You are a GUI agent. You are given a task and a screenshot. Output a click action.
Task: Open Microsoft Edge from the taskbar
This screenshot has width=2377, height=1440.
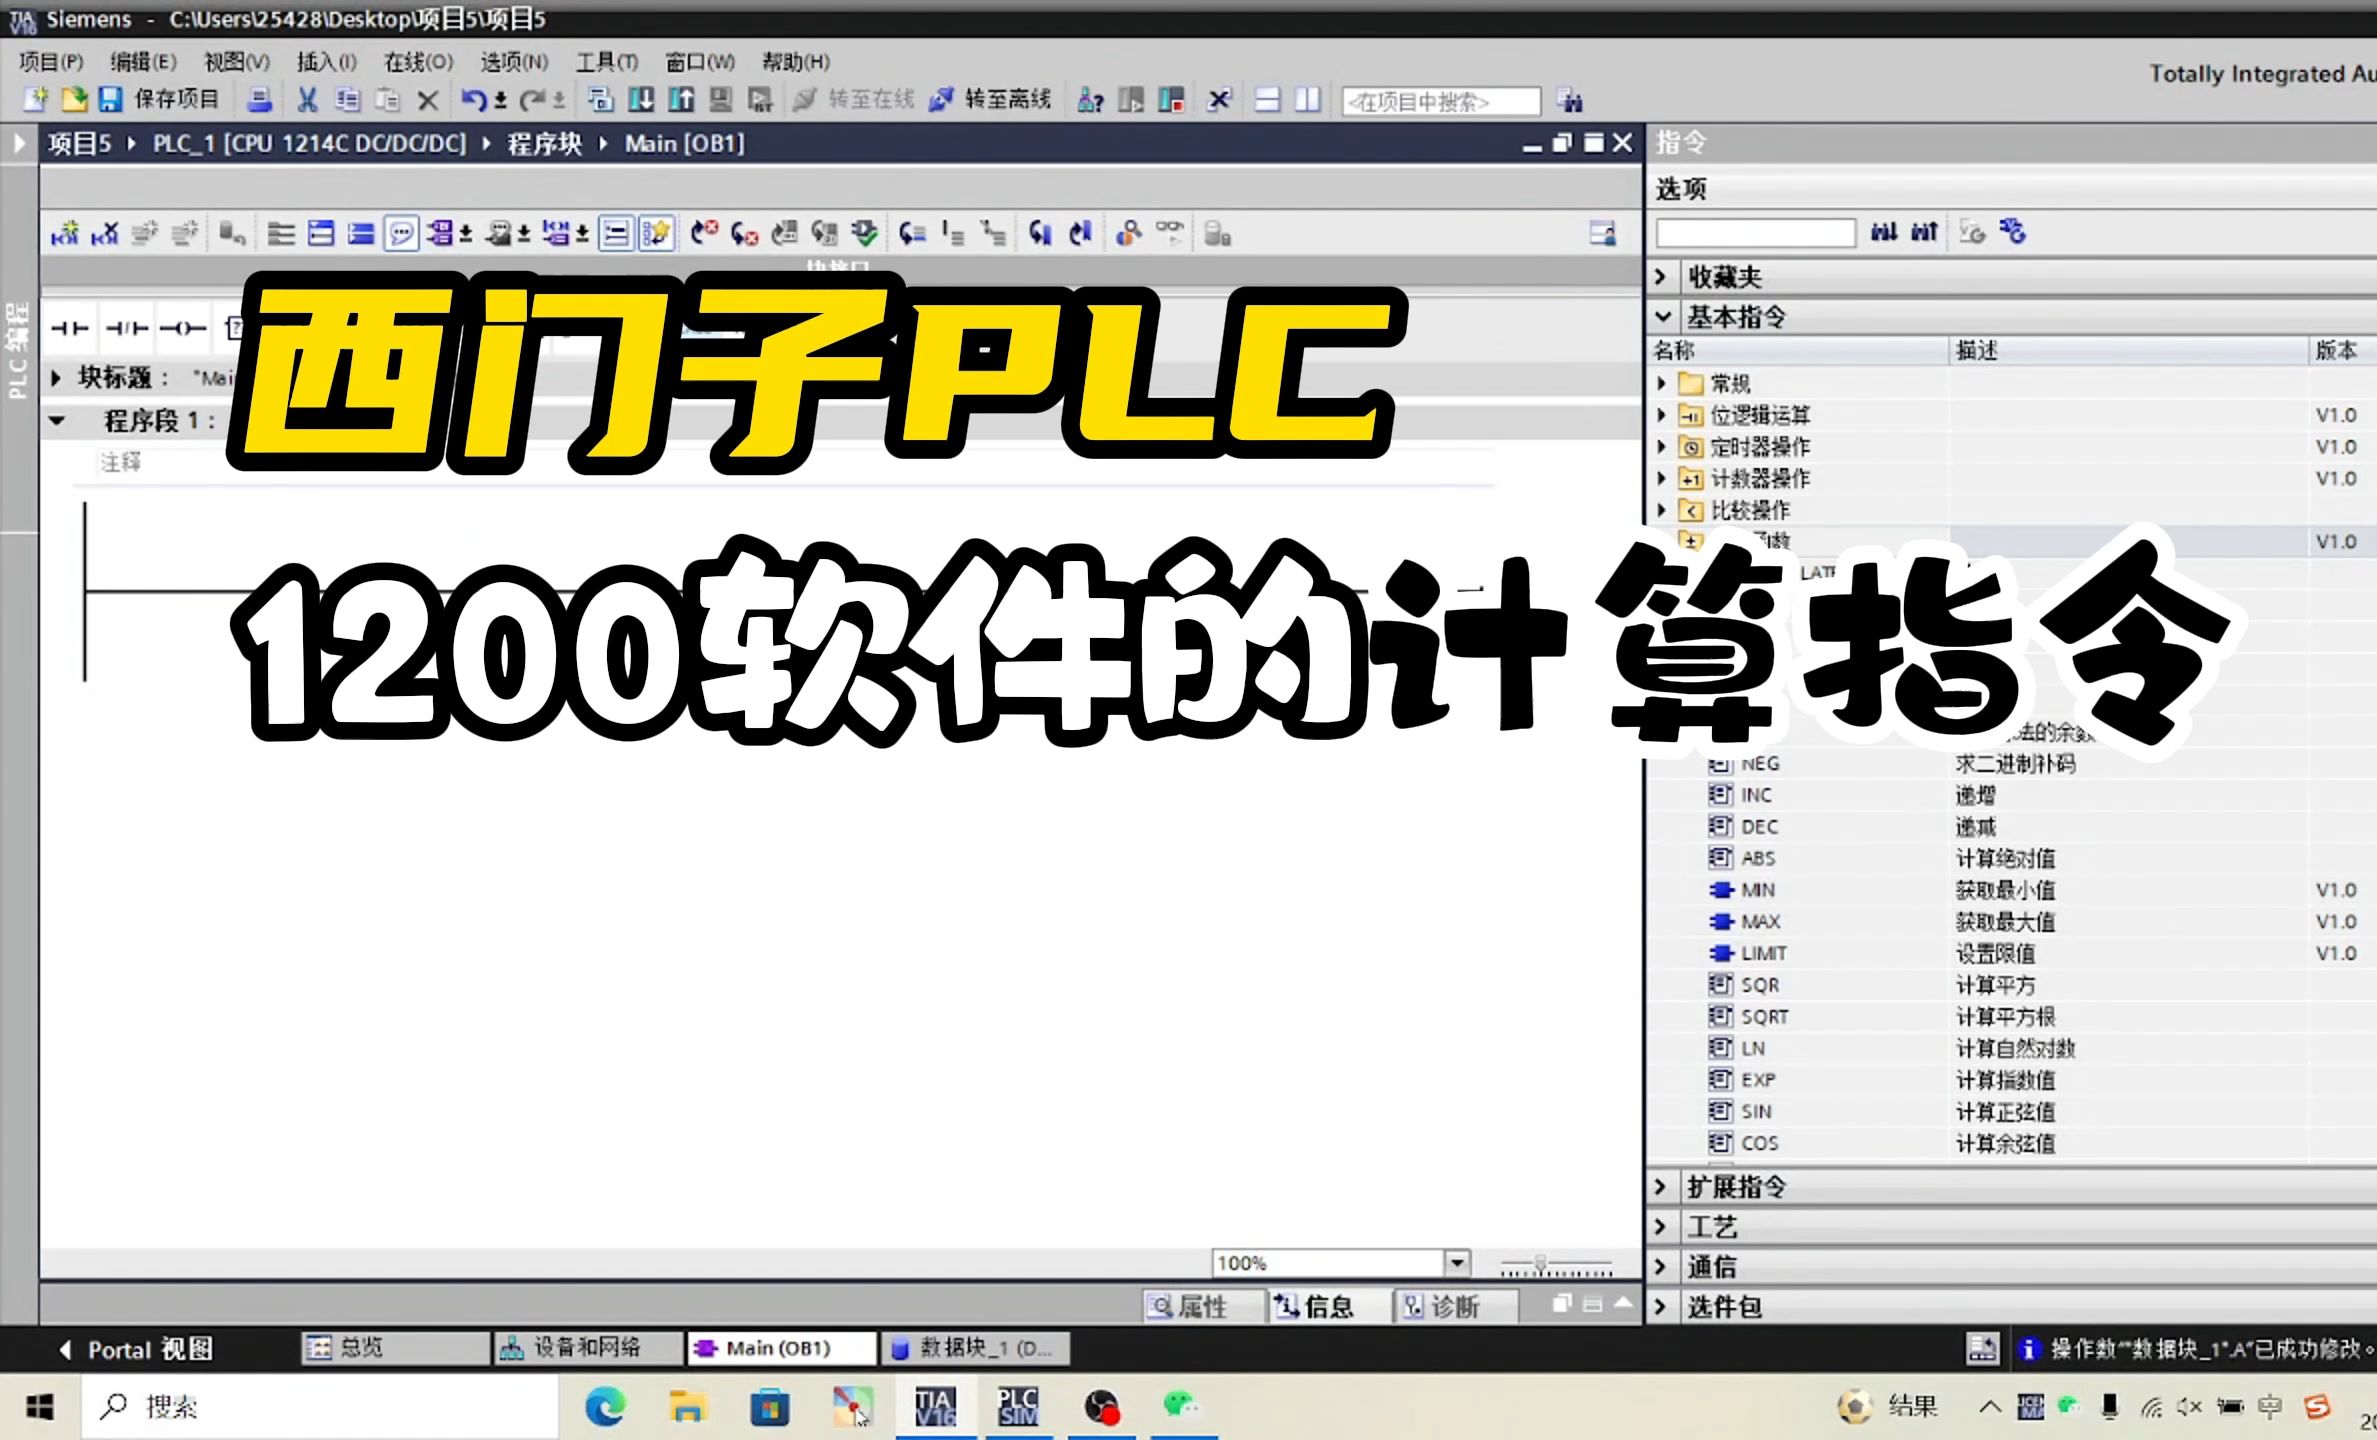tap(605, 1407)
